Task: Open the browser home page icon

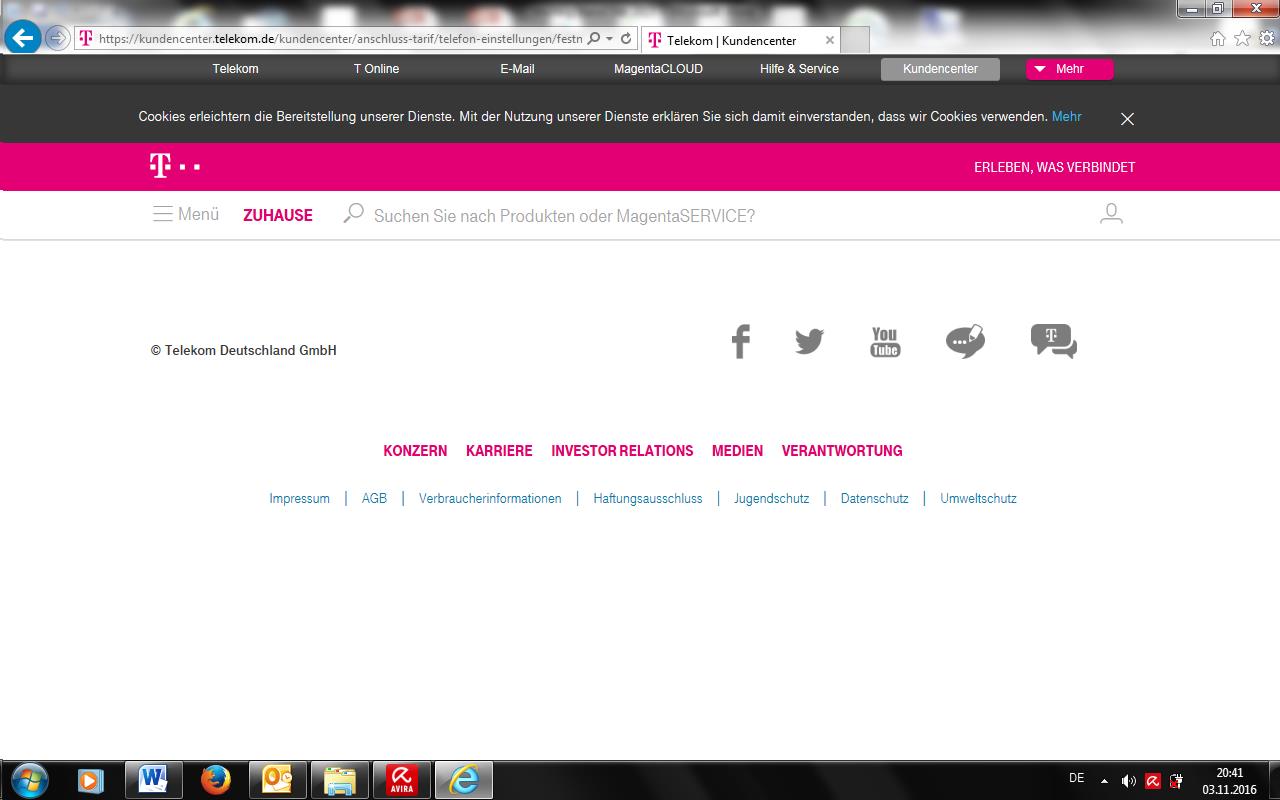Action: pyautogui.click(x=1217, y=38)
